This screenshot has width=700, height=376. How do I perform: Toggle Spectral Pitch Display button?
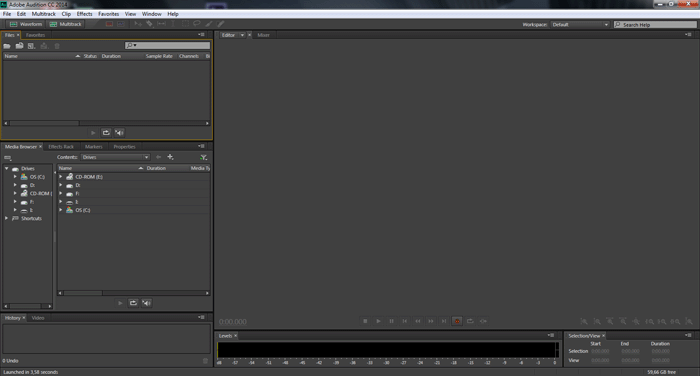coord(121,24)
